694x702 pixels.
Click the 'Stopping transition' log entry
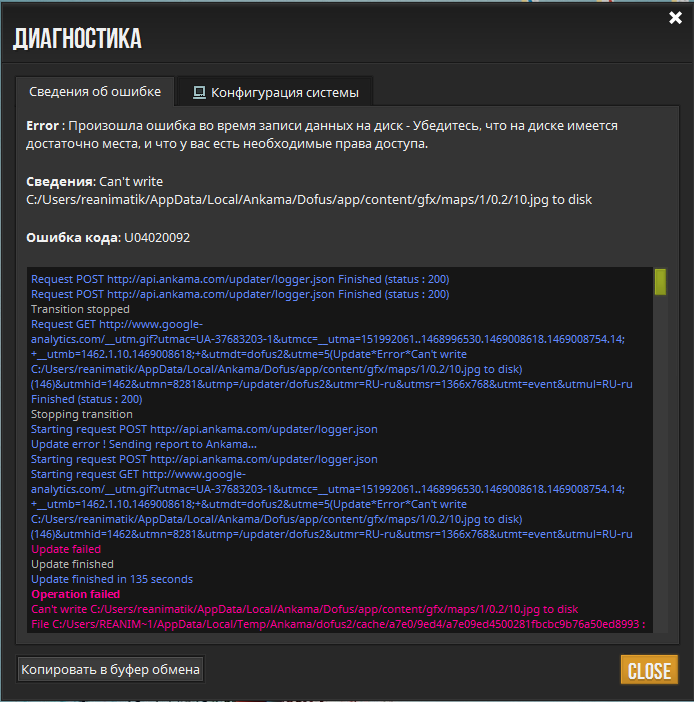[x=82, y=414]
